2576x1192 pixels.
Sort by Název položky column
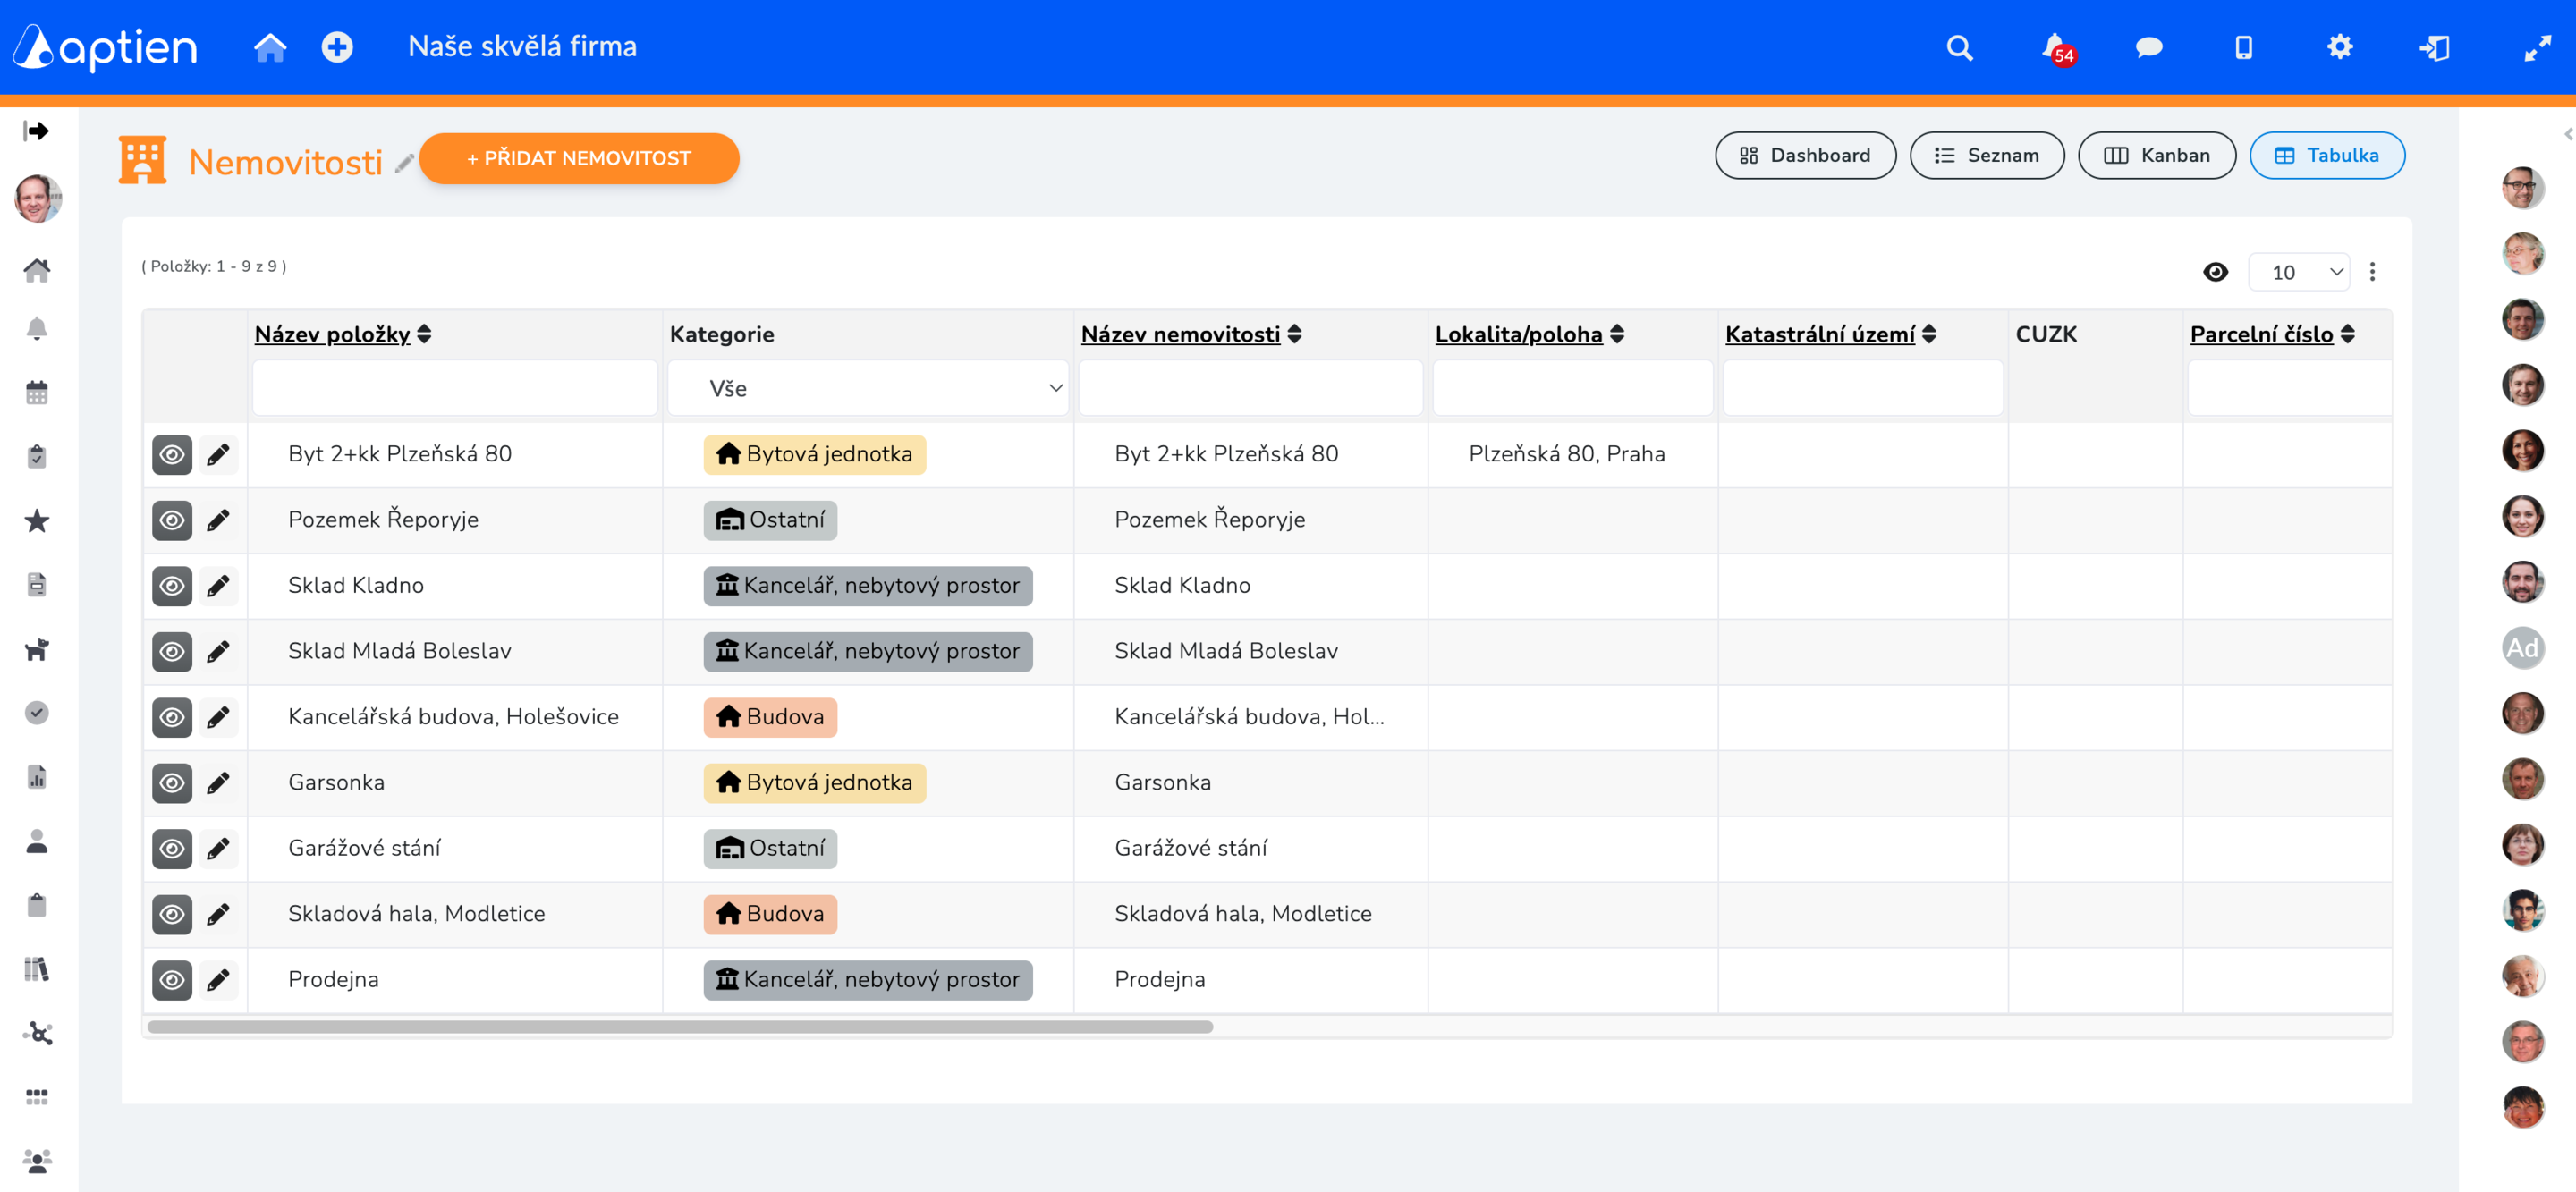[x=342, y=334]
